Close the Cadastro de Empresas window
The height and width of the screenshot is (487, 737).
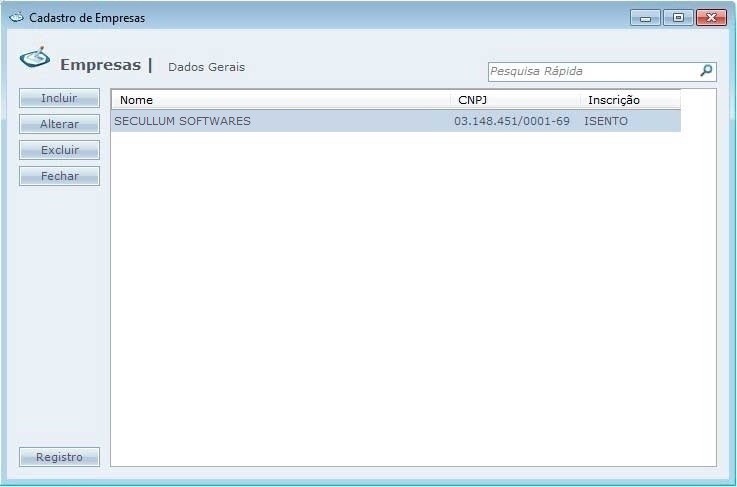point(711,18)
